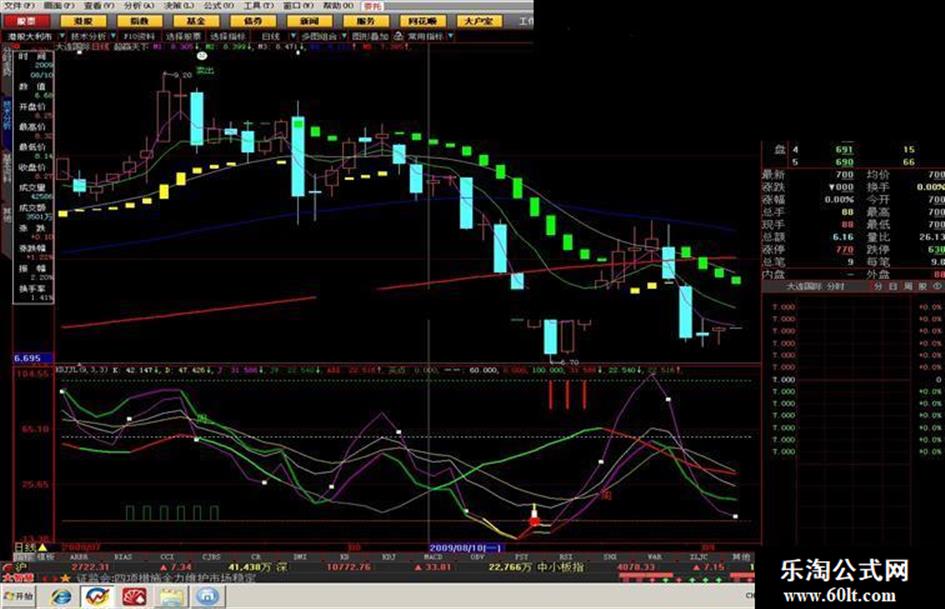The image size is (945, 609).
Task: Click the 最新 price row in the quote panel
Action: click(x=809, y=174)
